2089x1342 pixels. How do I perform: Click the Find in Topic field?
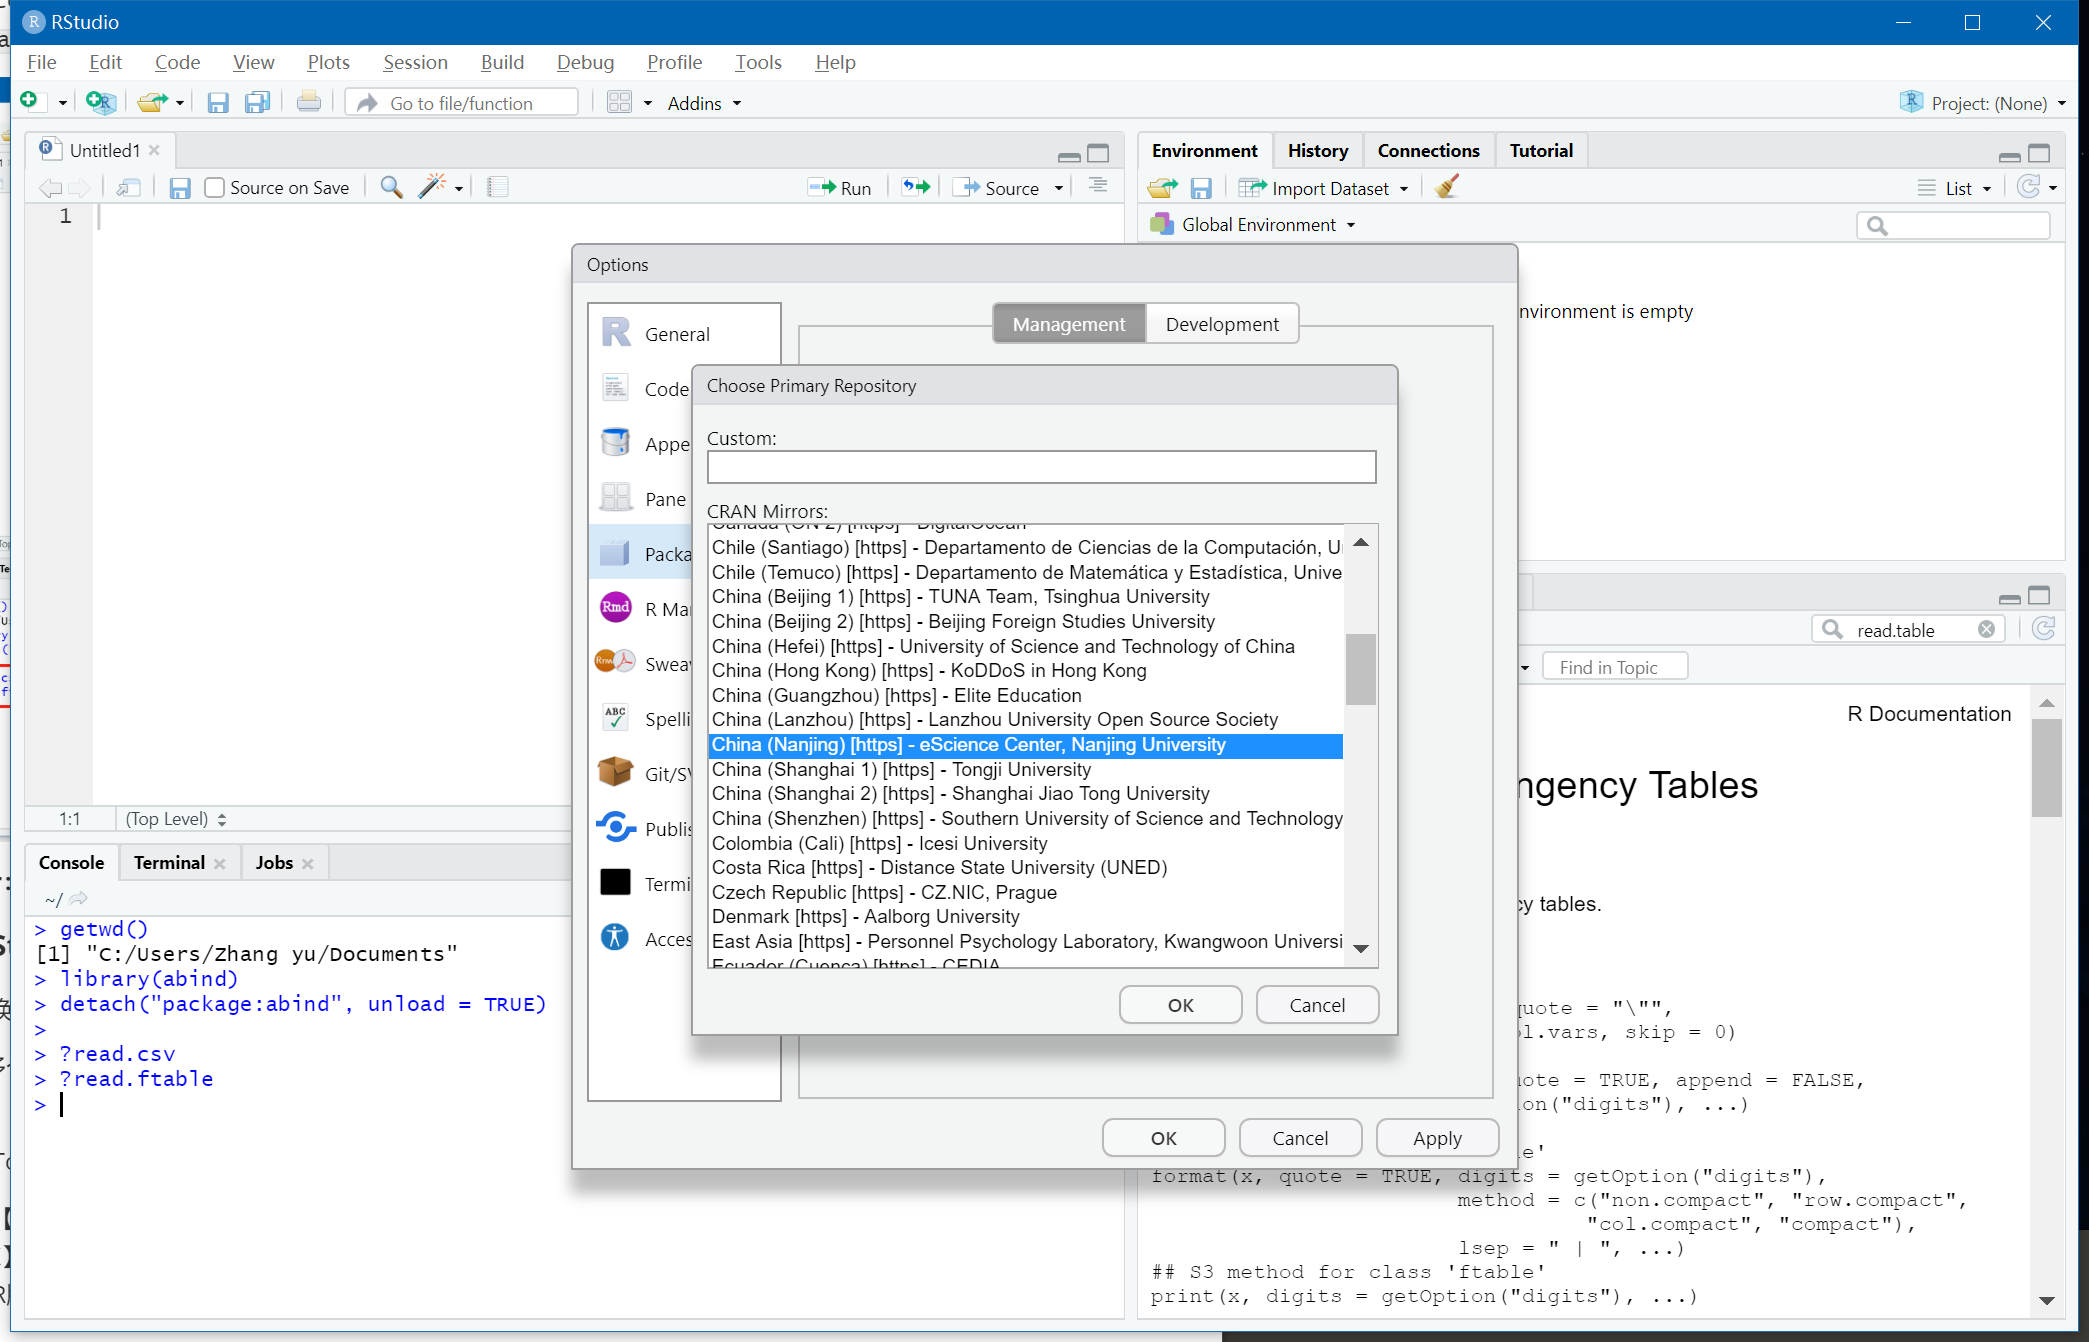click(x=1614, y=667)
